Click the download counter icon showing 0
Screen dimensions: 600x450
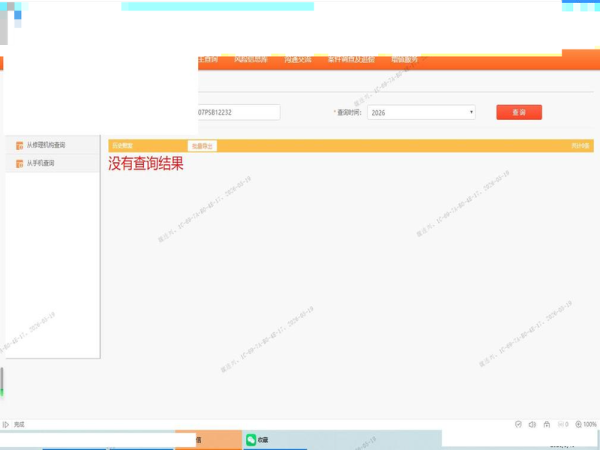coord(563,424)
